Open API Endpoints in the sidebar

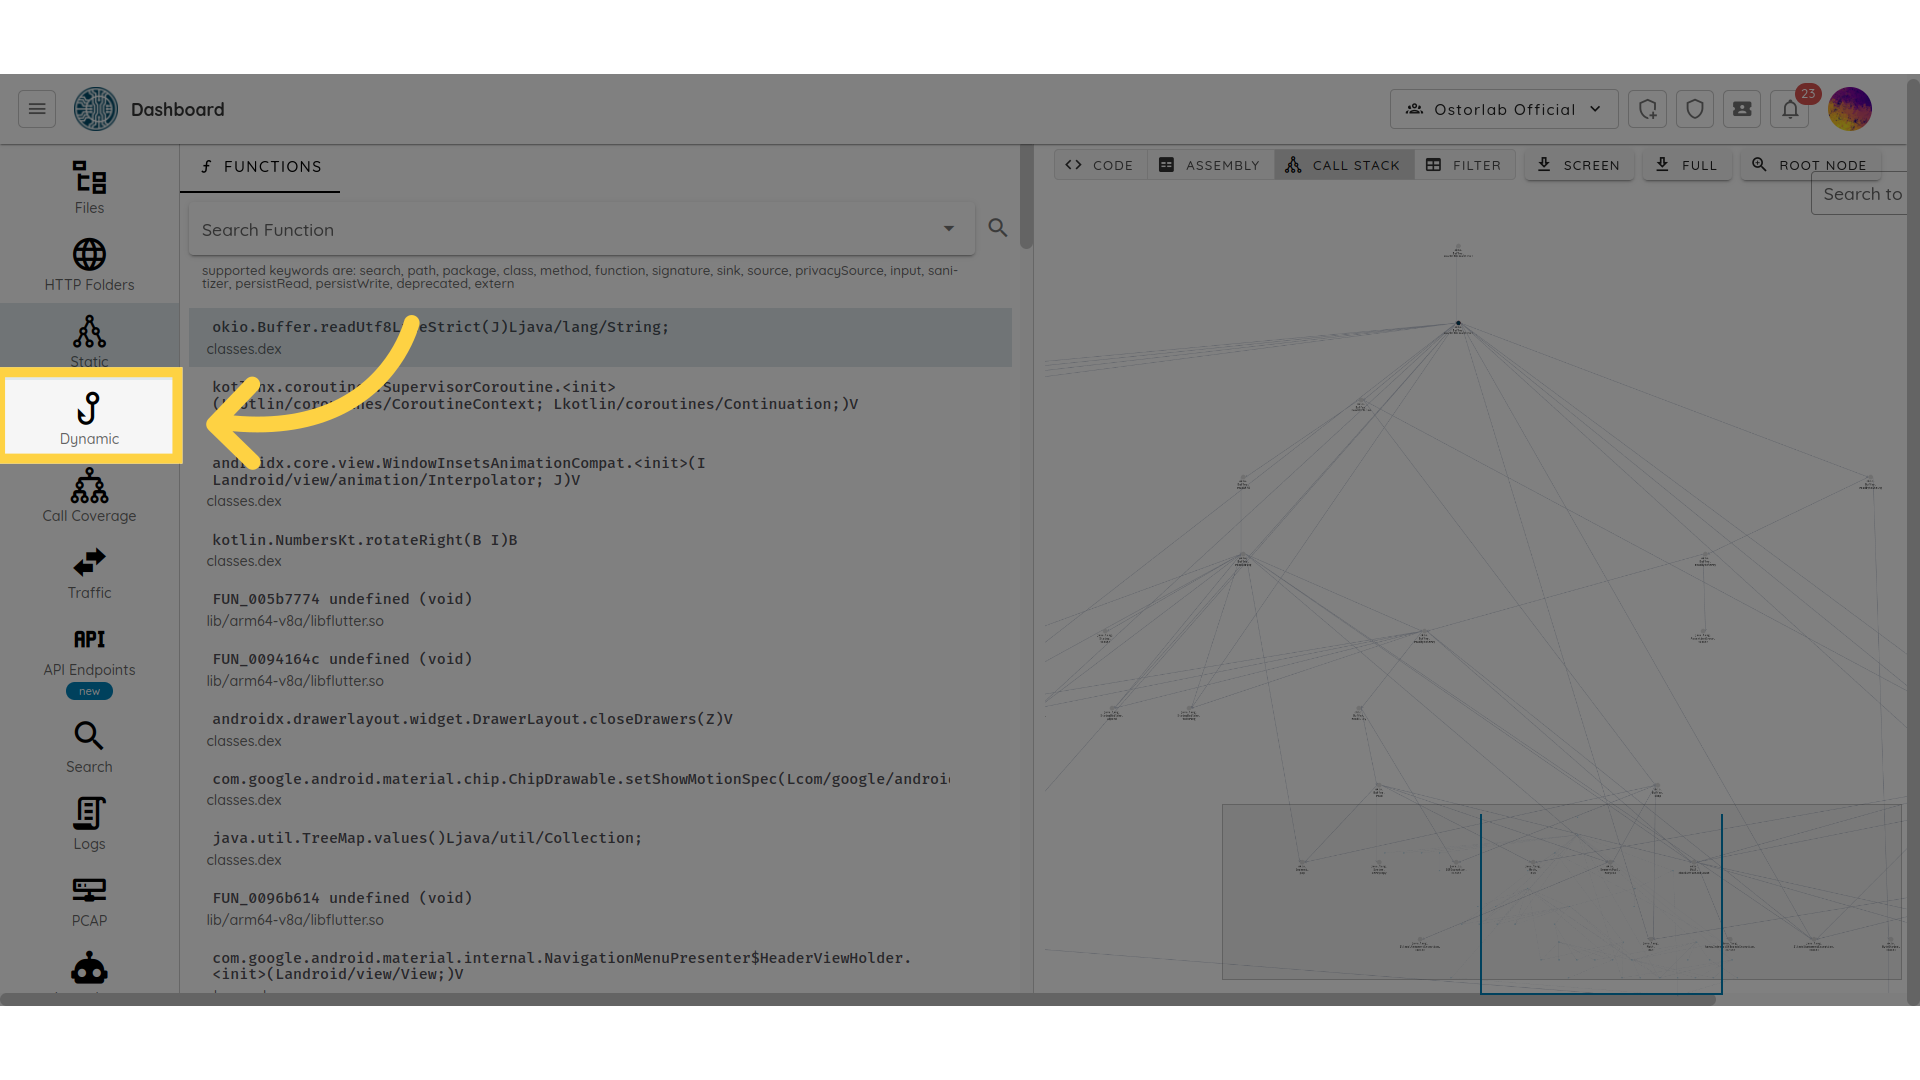point(89,651)
